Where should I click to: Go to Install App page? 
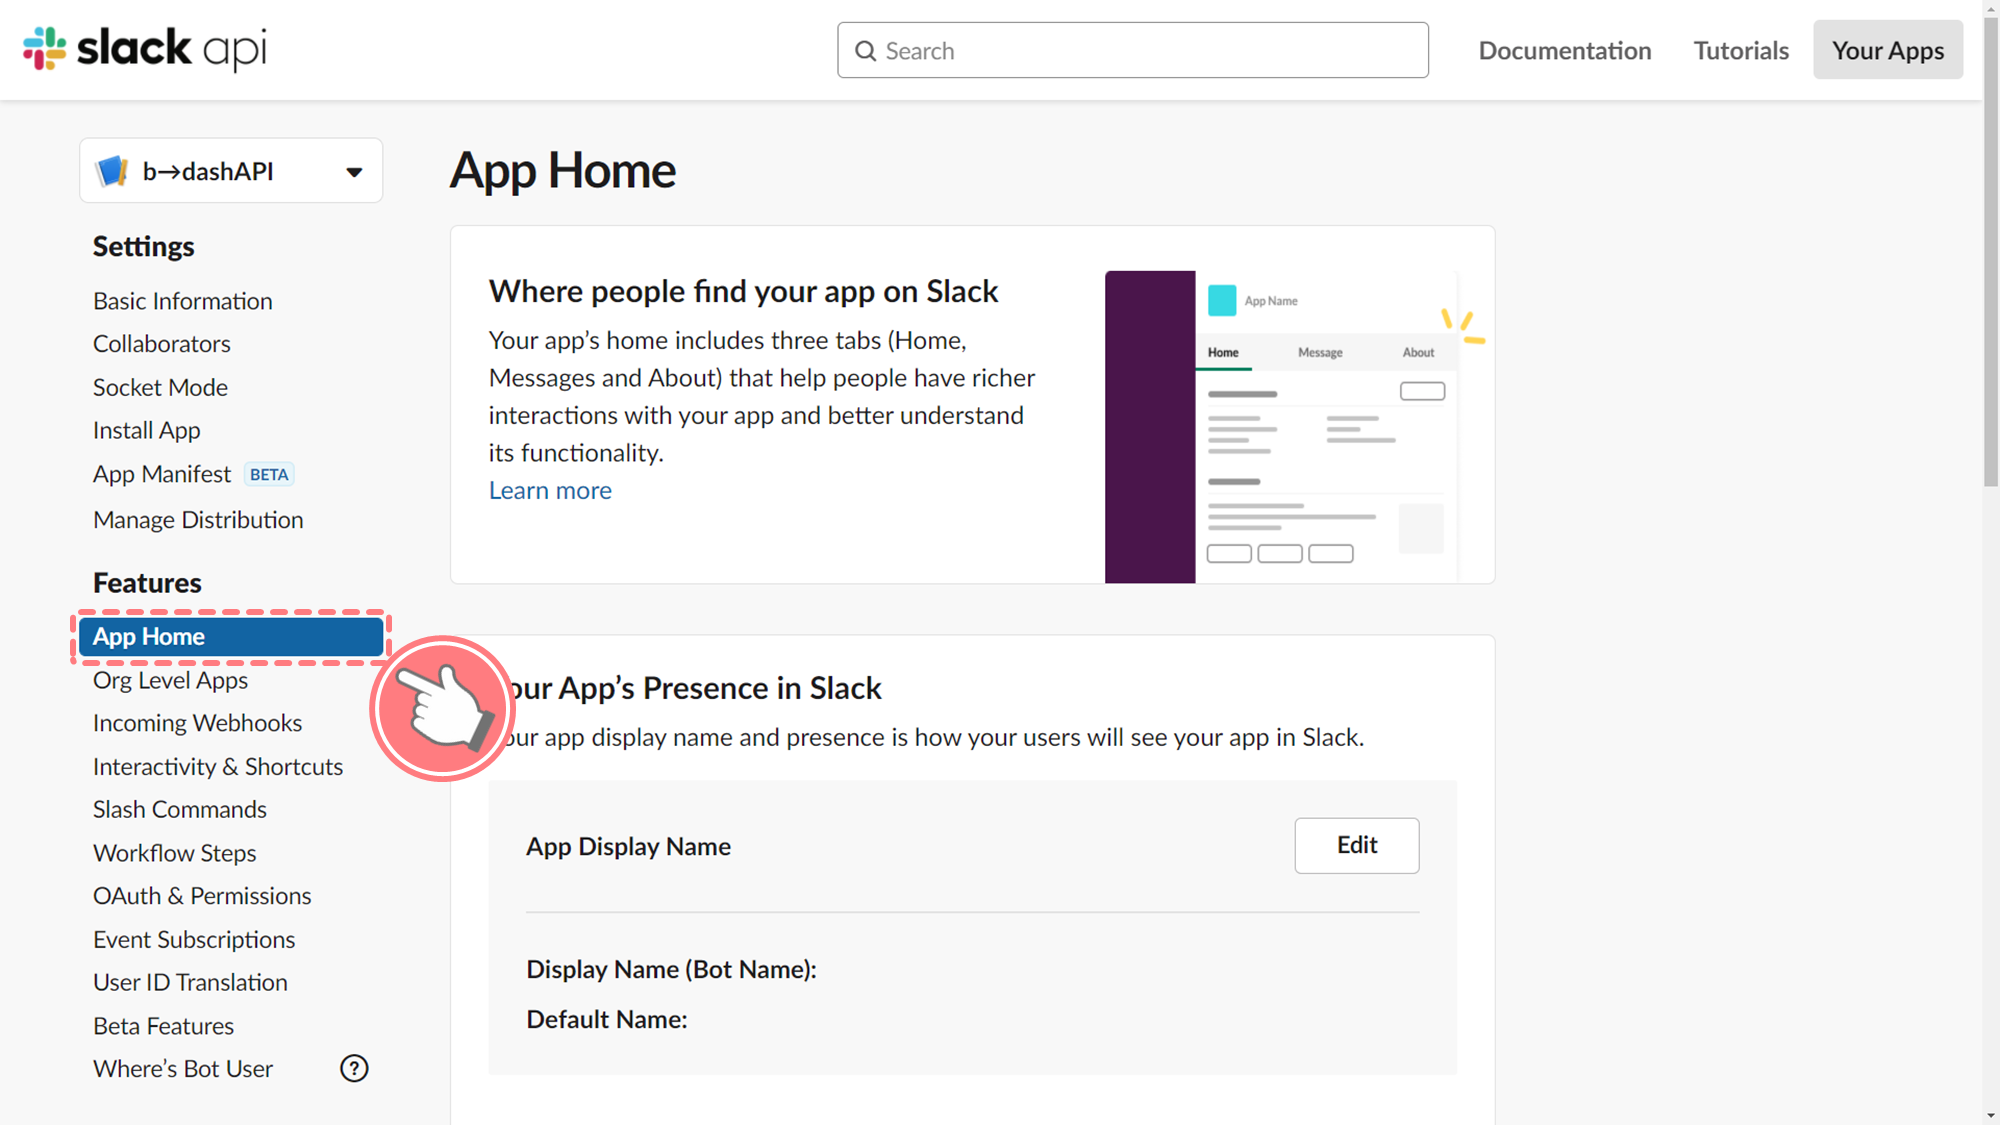click(147, 430)
